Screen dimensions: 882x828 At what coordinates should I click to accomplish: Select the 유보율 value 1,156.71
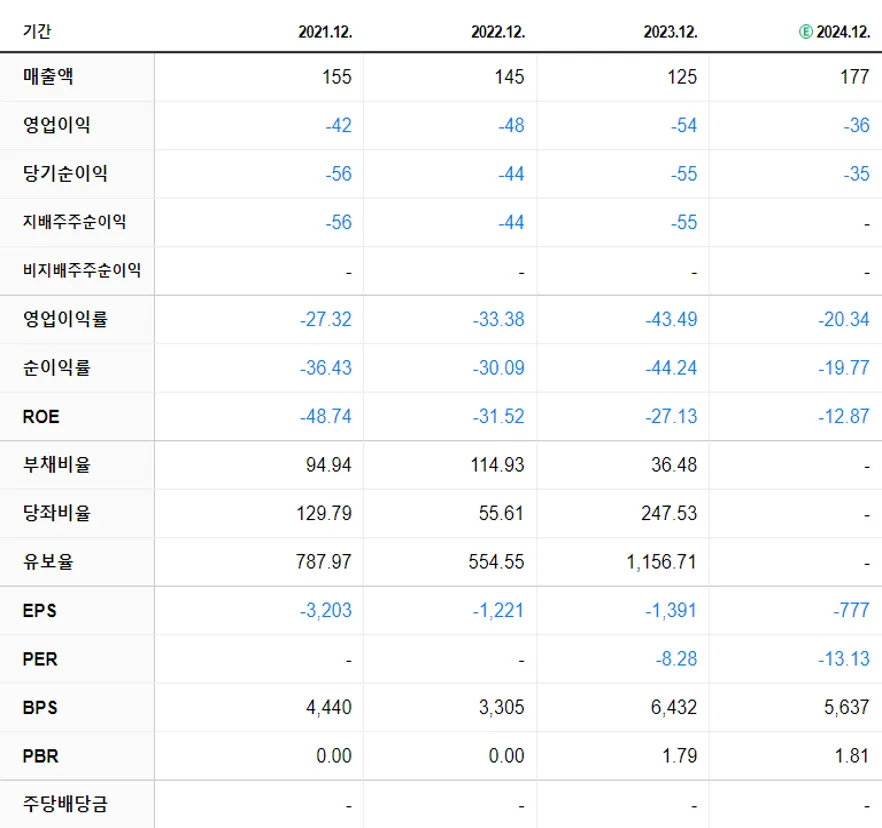[662, 562]
